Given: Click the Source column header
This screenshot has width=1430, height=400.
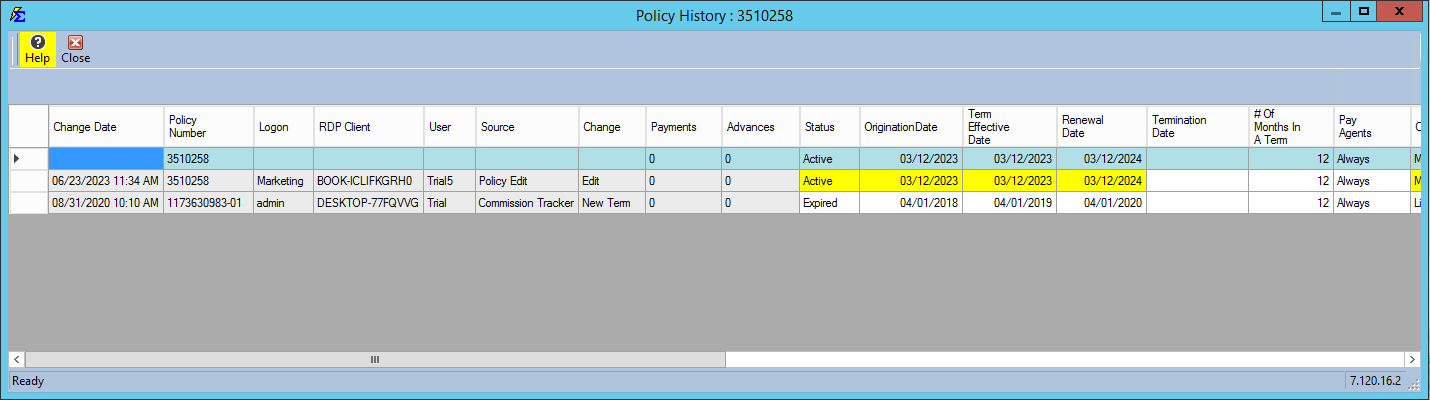Looking at the screenshot, I should coord(527,127).
